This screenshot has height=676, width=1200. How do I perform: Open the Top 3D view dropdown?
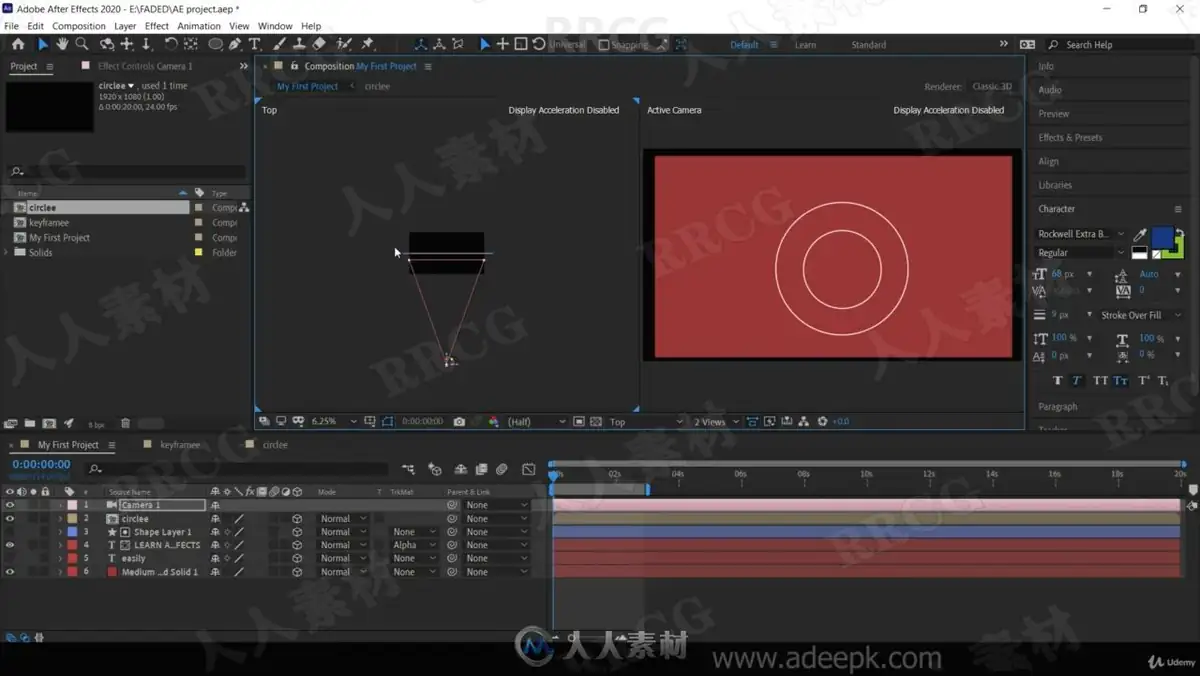(647, 422)
